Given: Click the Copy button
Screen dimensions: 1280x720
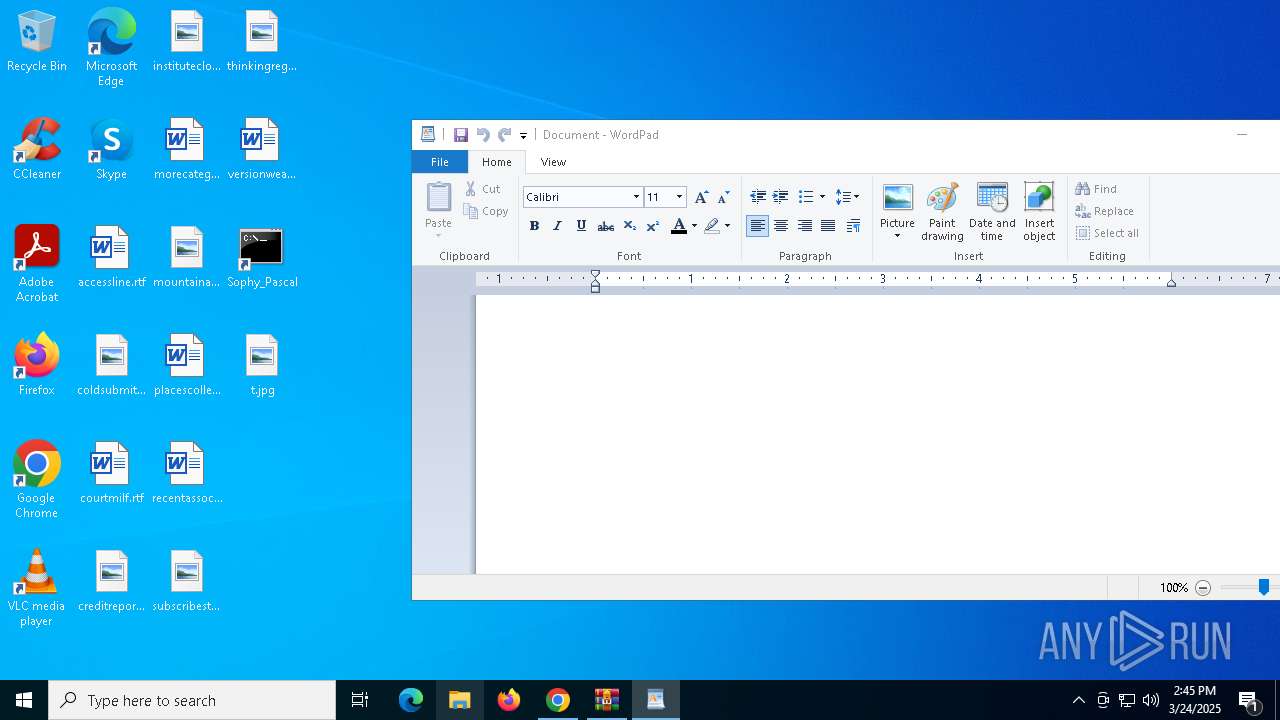Looking at the screenshot, I should pos(487,211).
